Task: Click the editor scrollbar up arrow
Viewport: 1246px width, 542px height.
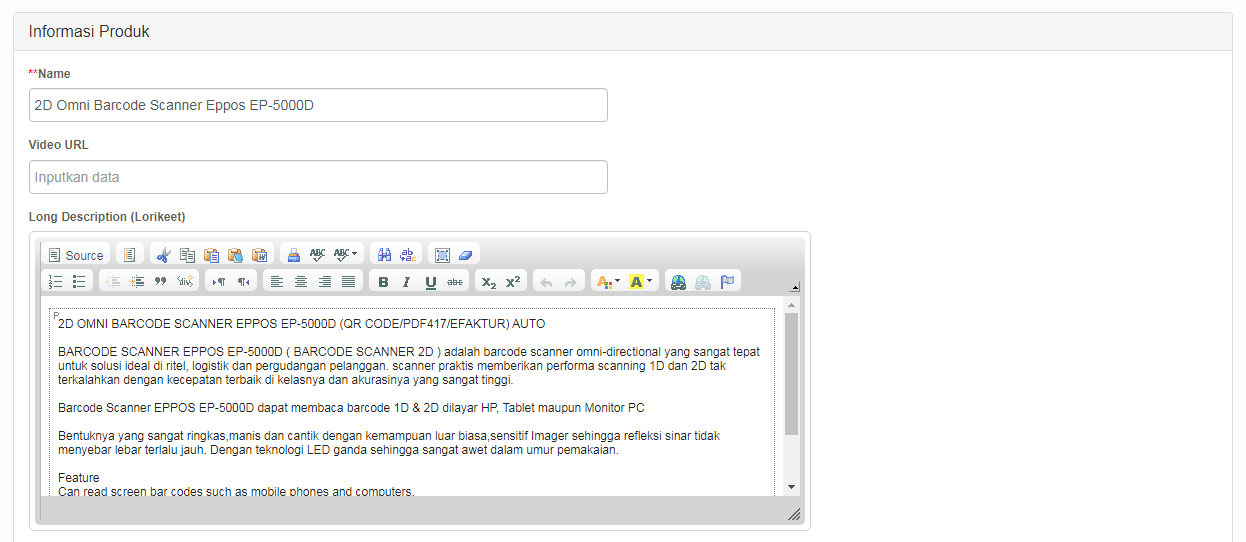Action: (x=792, y=304)
